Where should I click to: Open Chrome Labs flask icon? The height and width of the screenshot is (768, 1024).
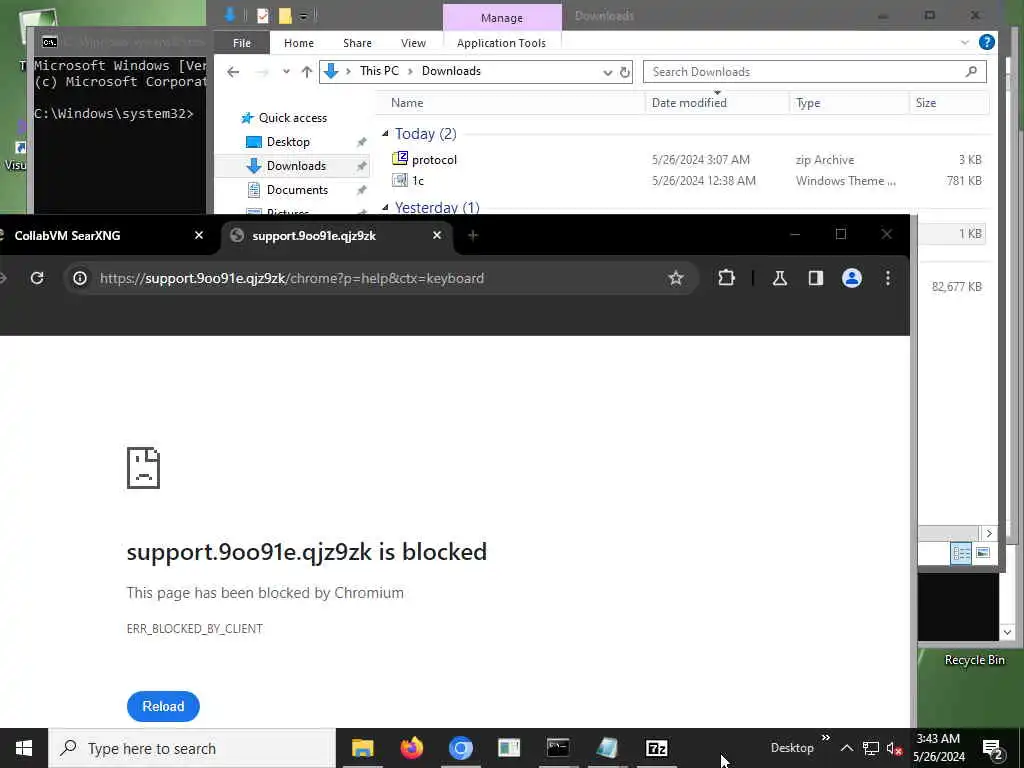779,278
